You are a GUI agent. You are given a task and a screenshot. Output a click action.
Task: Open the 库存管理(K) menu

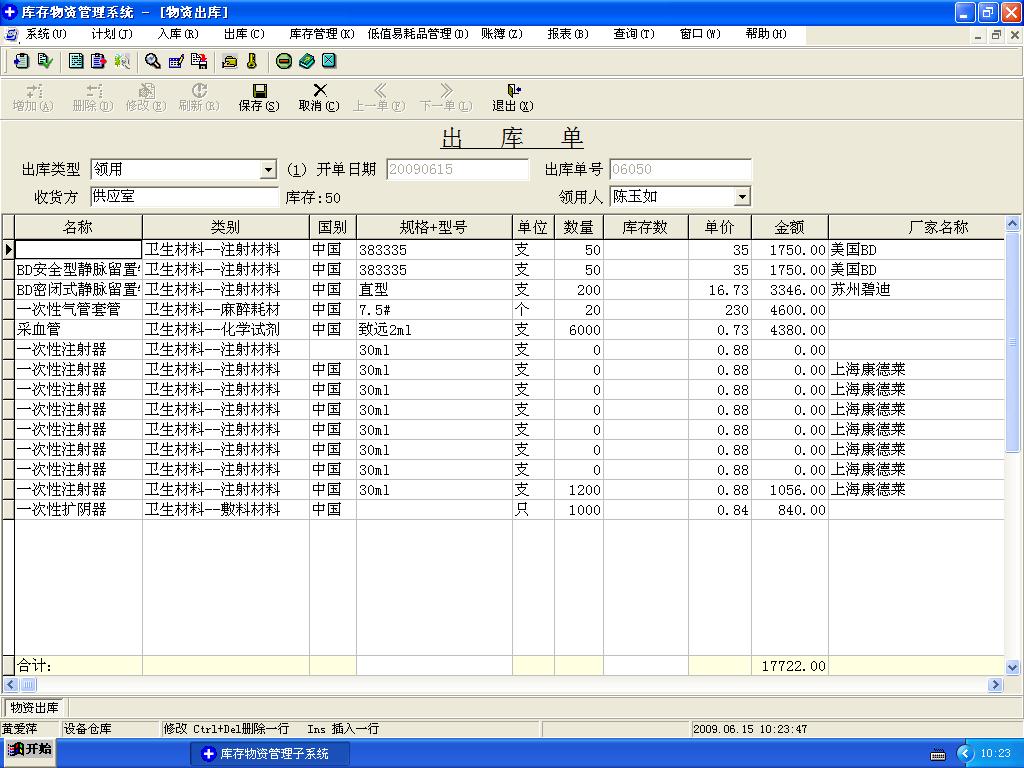(x=322, y=34)
